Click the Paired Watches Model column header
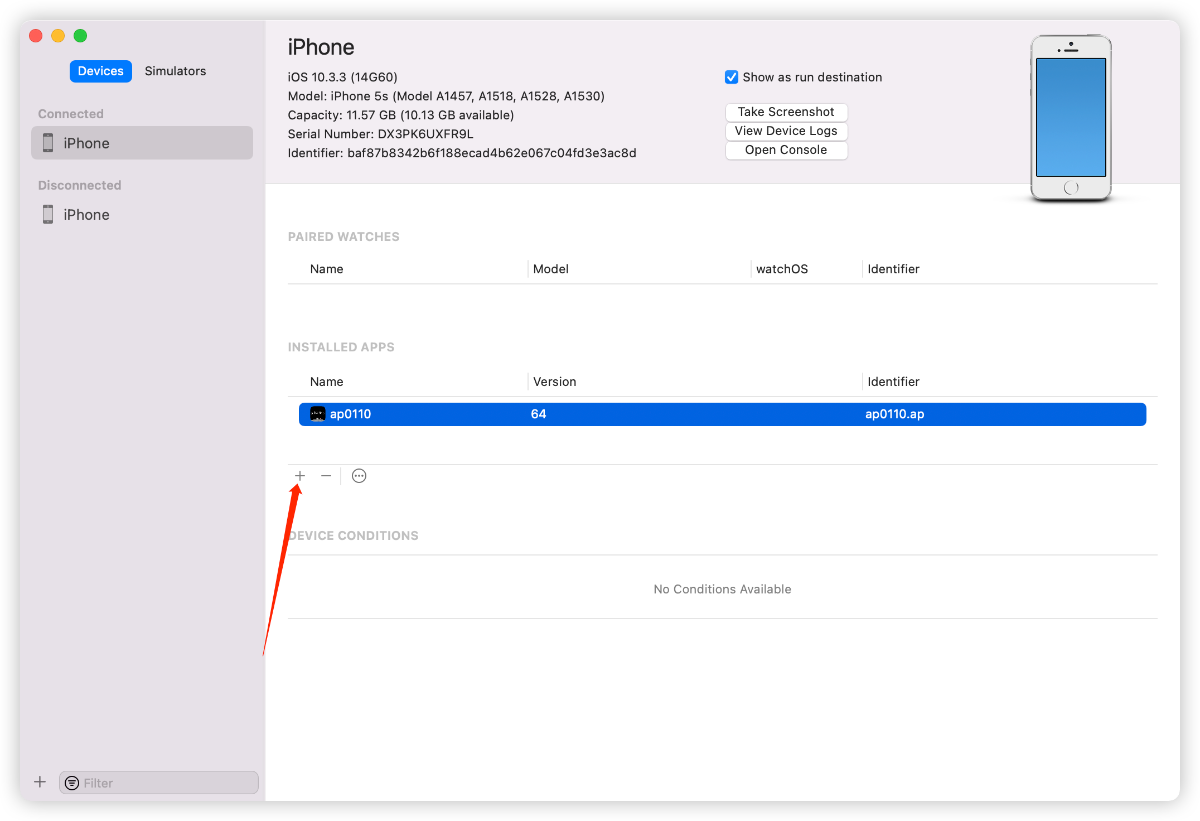Image resolution: width=1200 pixels, height=821 pixels. coord(551,269)
